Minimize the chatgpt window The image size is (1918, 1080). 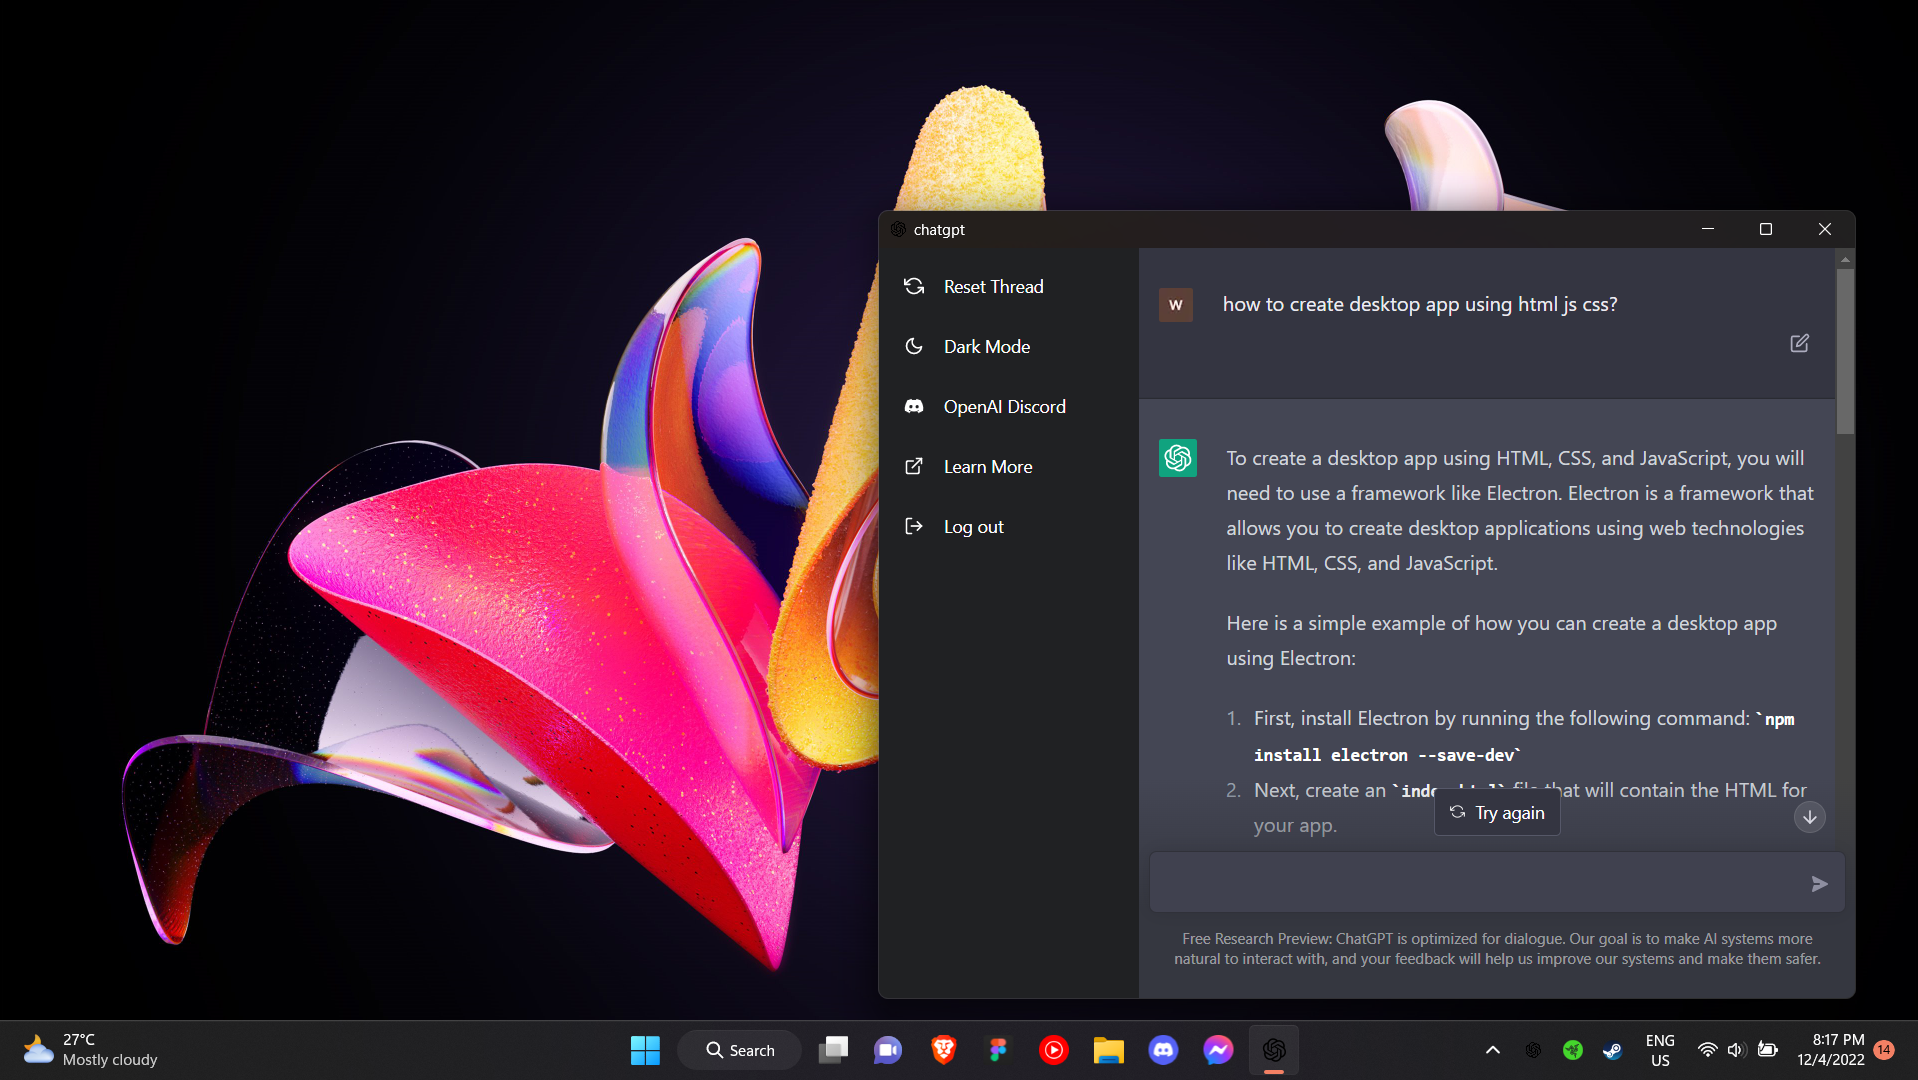point(1708,230)
